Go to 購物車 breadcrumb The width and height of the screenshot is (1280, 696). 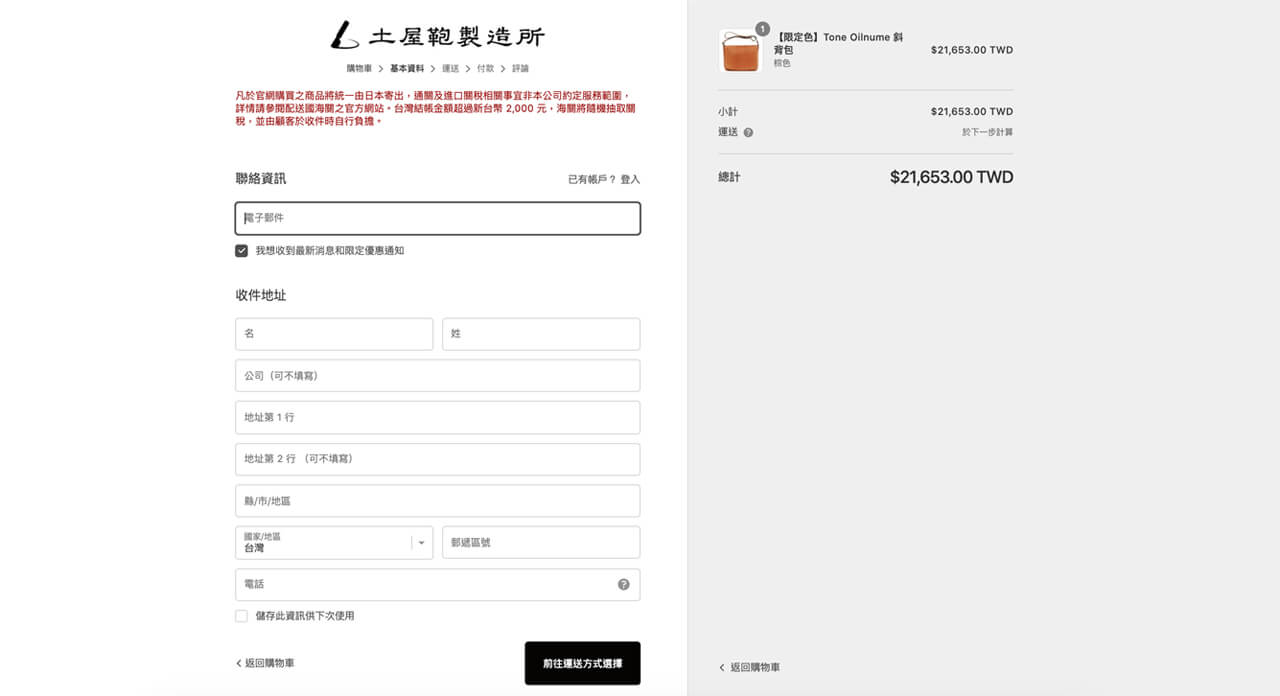click(x=360, y=68)
